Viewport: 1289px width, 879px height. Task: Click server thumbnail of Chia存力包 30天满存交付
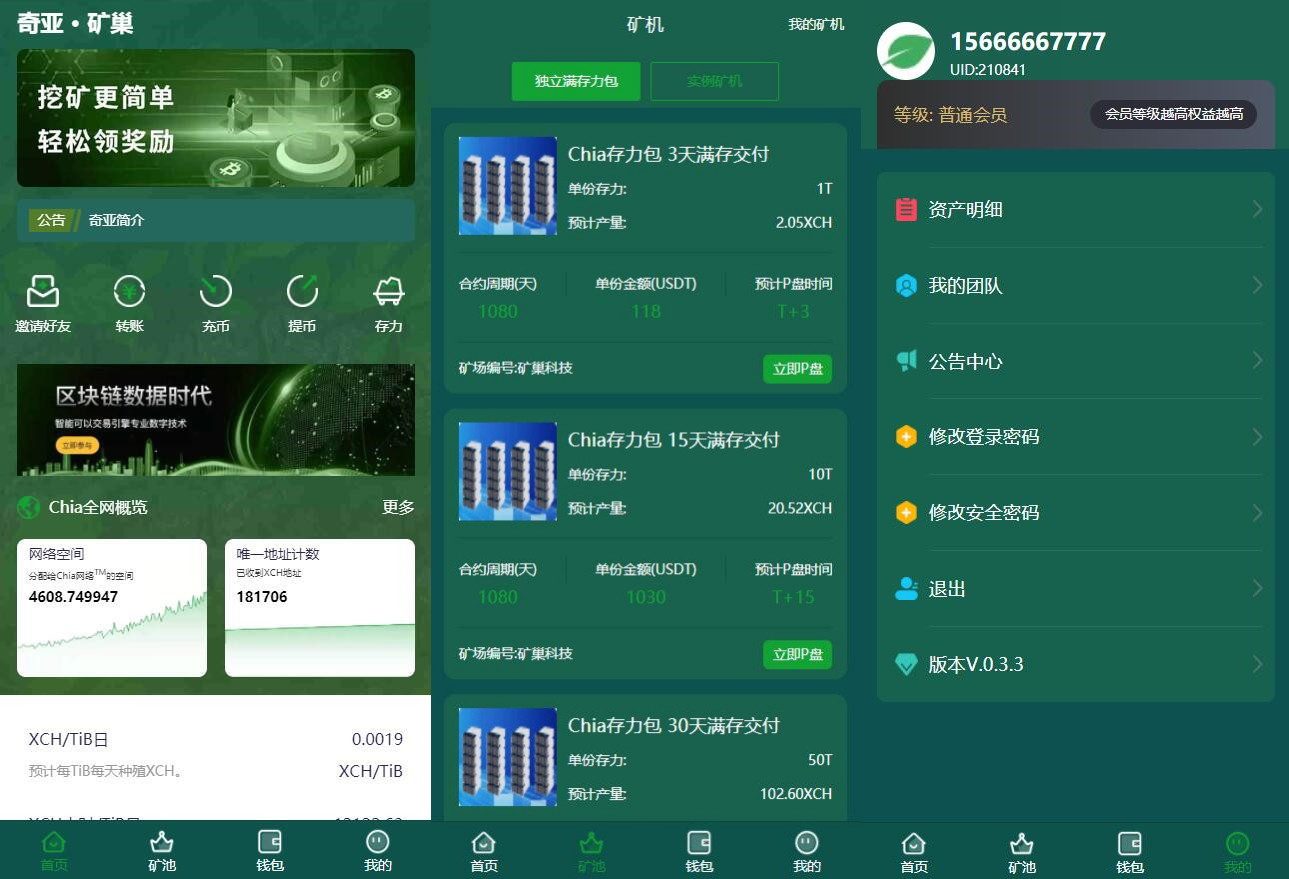pos(508,757)
